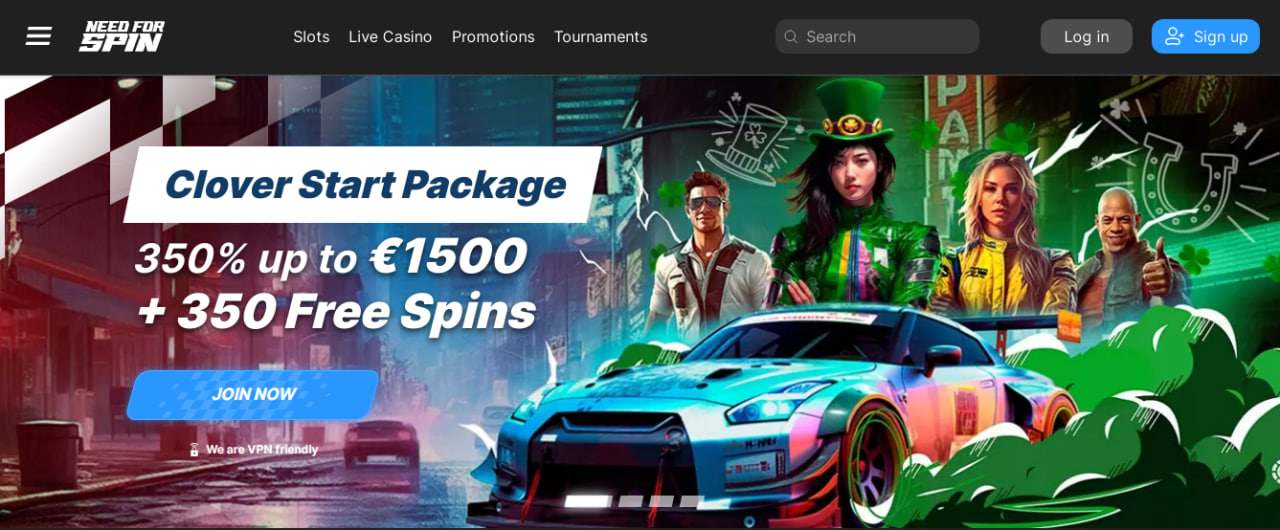
Task: Go to Live Casino
Action: point(390,37)
